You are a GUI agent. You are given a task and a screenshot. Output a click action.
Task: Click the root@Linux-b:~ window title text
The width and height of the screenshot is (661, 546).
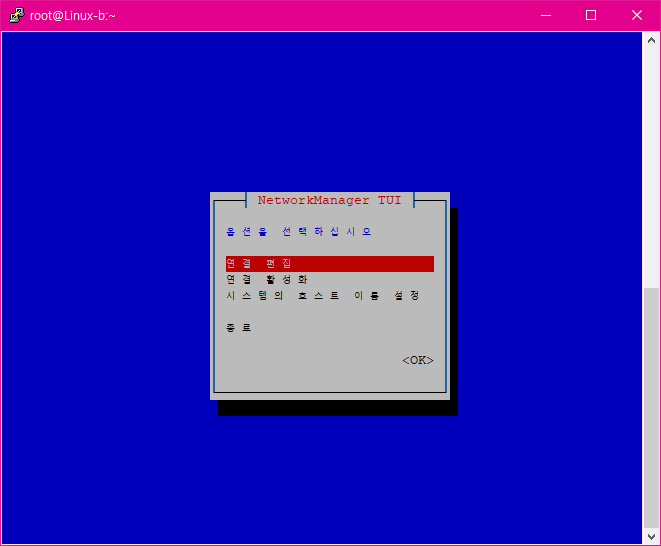click(73, 16)
